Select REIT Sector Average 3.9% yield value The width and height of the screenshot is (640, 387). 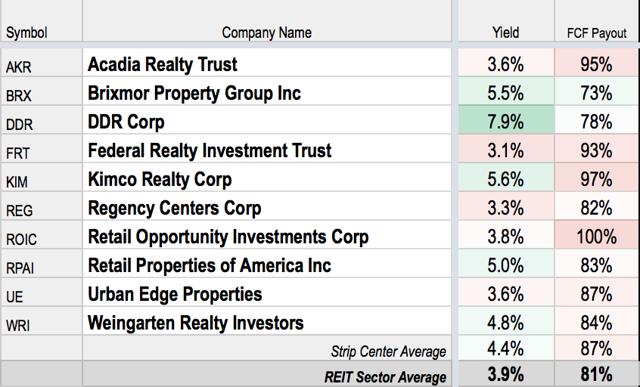point(506,375)
